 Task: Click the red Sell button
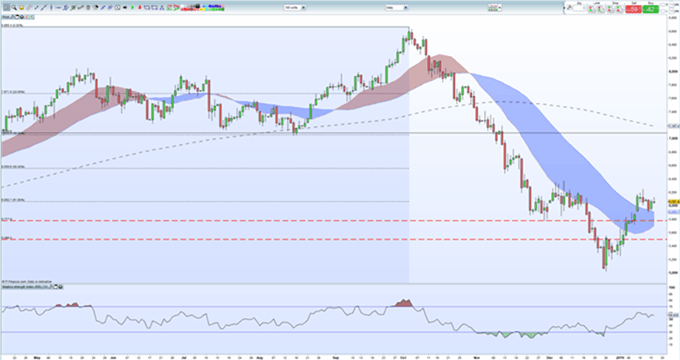click(633, 9)
